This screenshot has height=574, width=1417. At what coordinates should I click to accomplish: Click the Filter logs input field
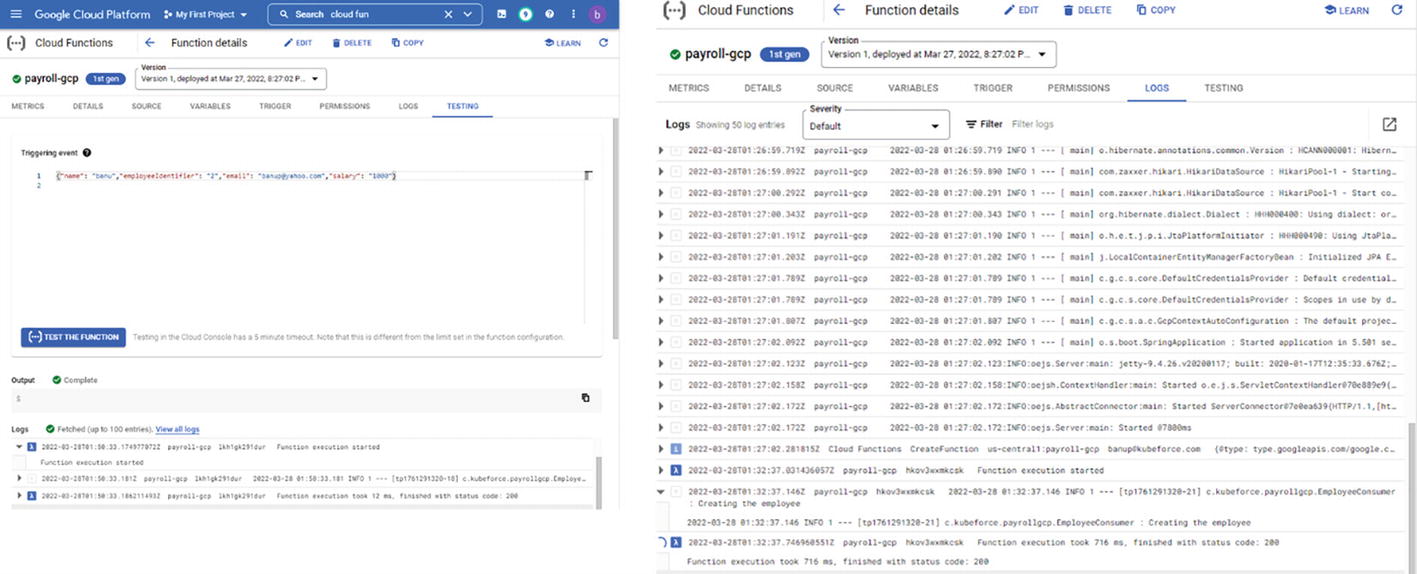click(x=1033, y=125)
